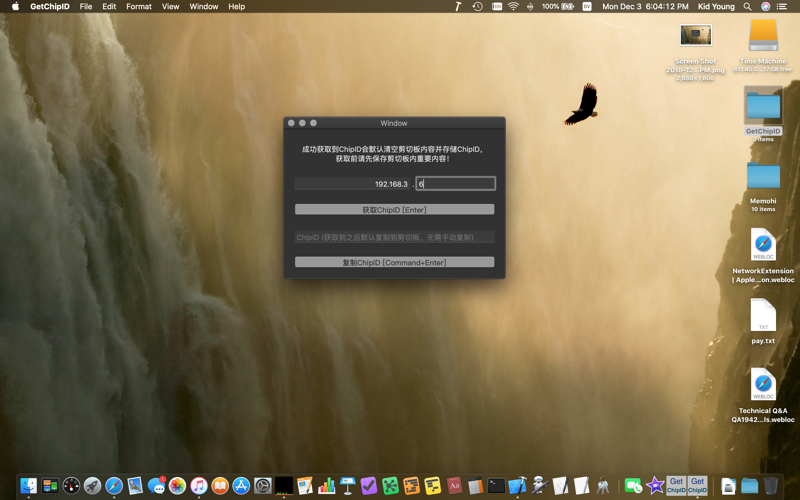Image resolution: width=800 pixels, height=500 pixels.
Task: Select the pay.txt file on desktop
Action: click(763, 316)
